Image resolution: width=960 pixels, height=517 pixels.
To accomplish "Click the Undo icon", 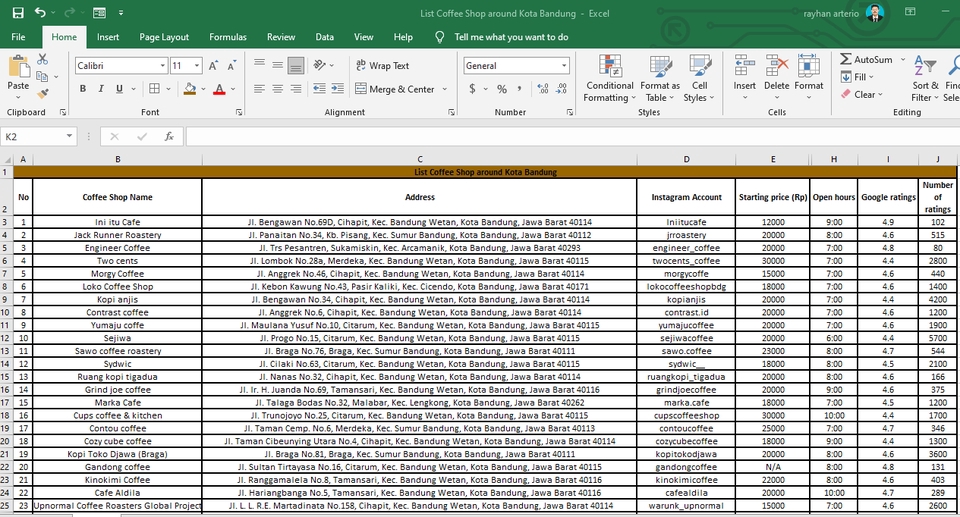I will point(40,12).
